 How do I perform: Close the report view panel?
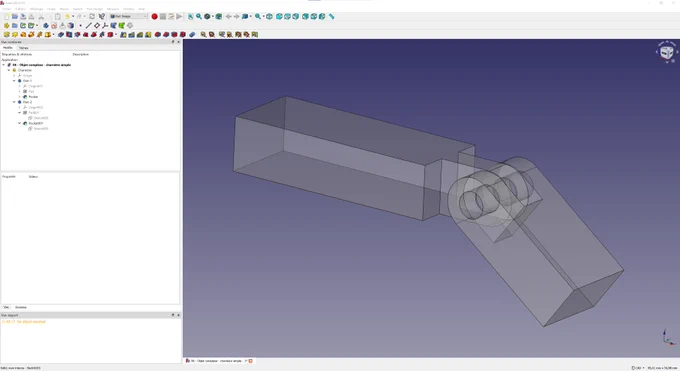pos(178,315)
